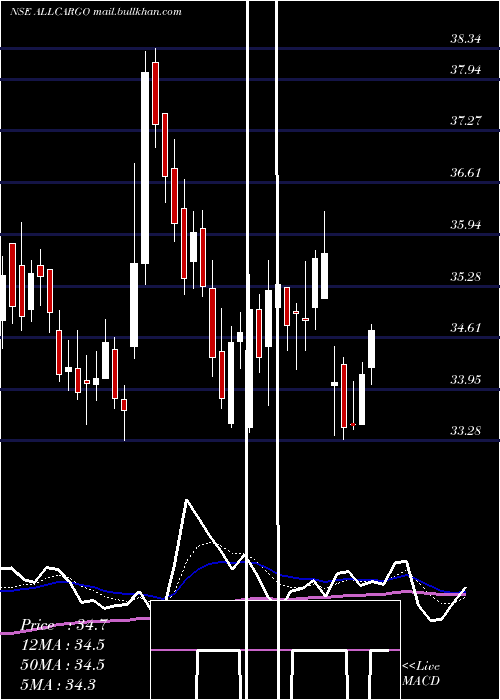The image size is (500, 700).
Task: Click the red candle at the chart peak
Action: (x=155, y=93)
